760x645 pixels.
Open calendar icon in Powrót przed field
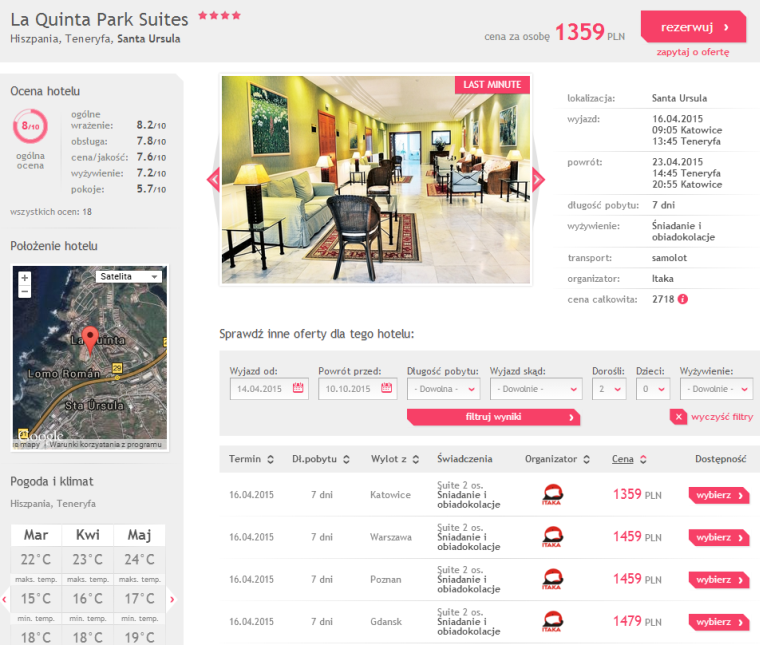[387, 389]
